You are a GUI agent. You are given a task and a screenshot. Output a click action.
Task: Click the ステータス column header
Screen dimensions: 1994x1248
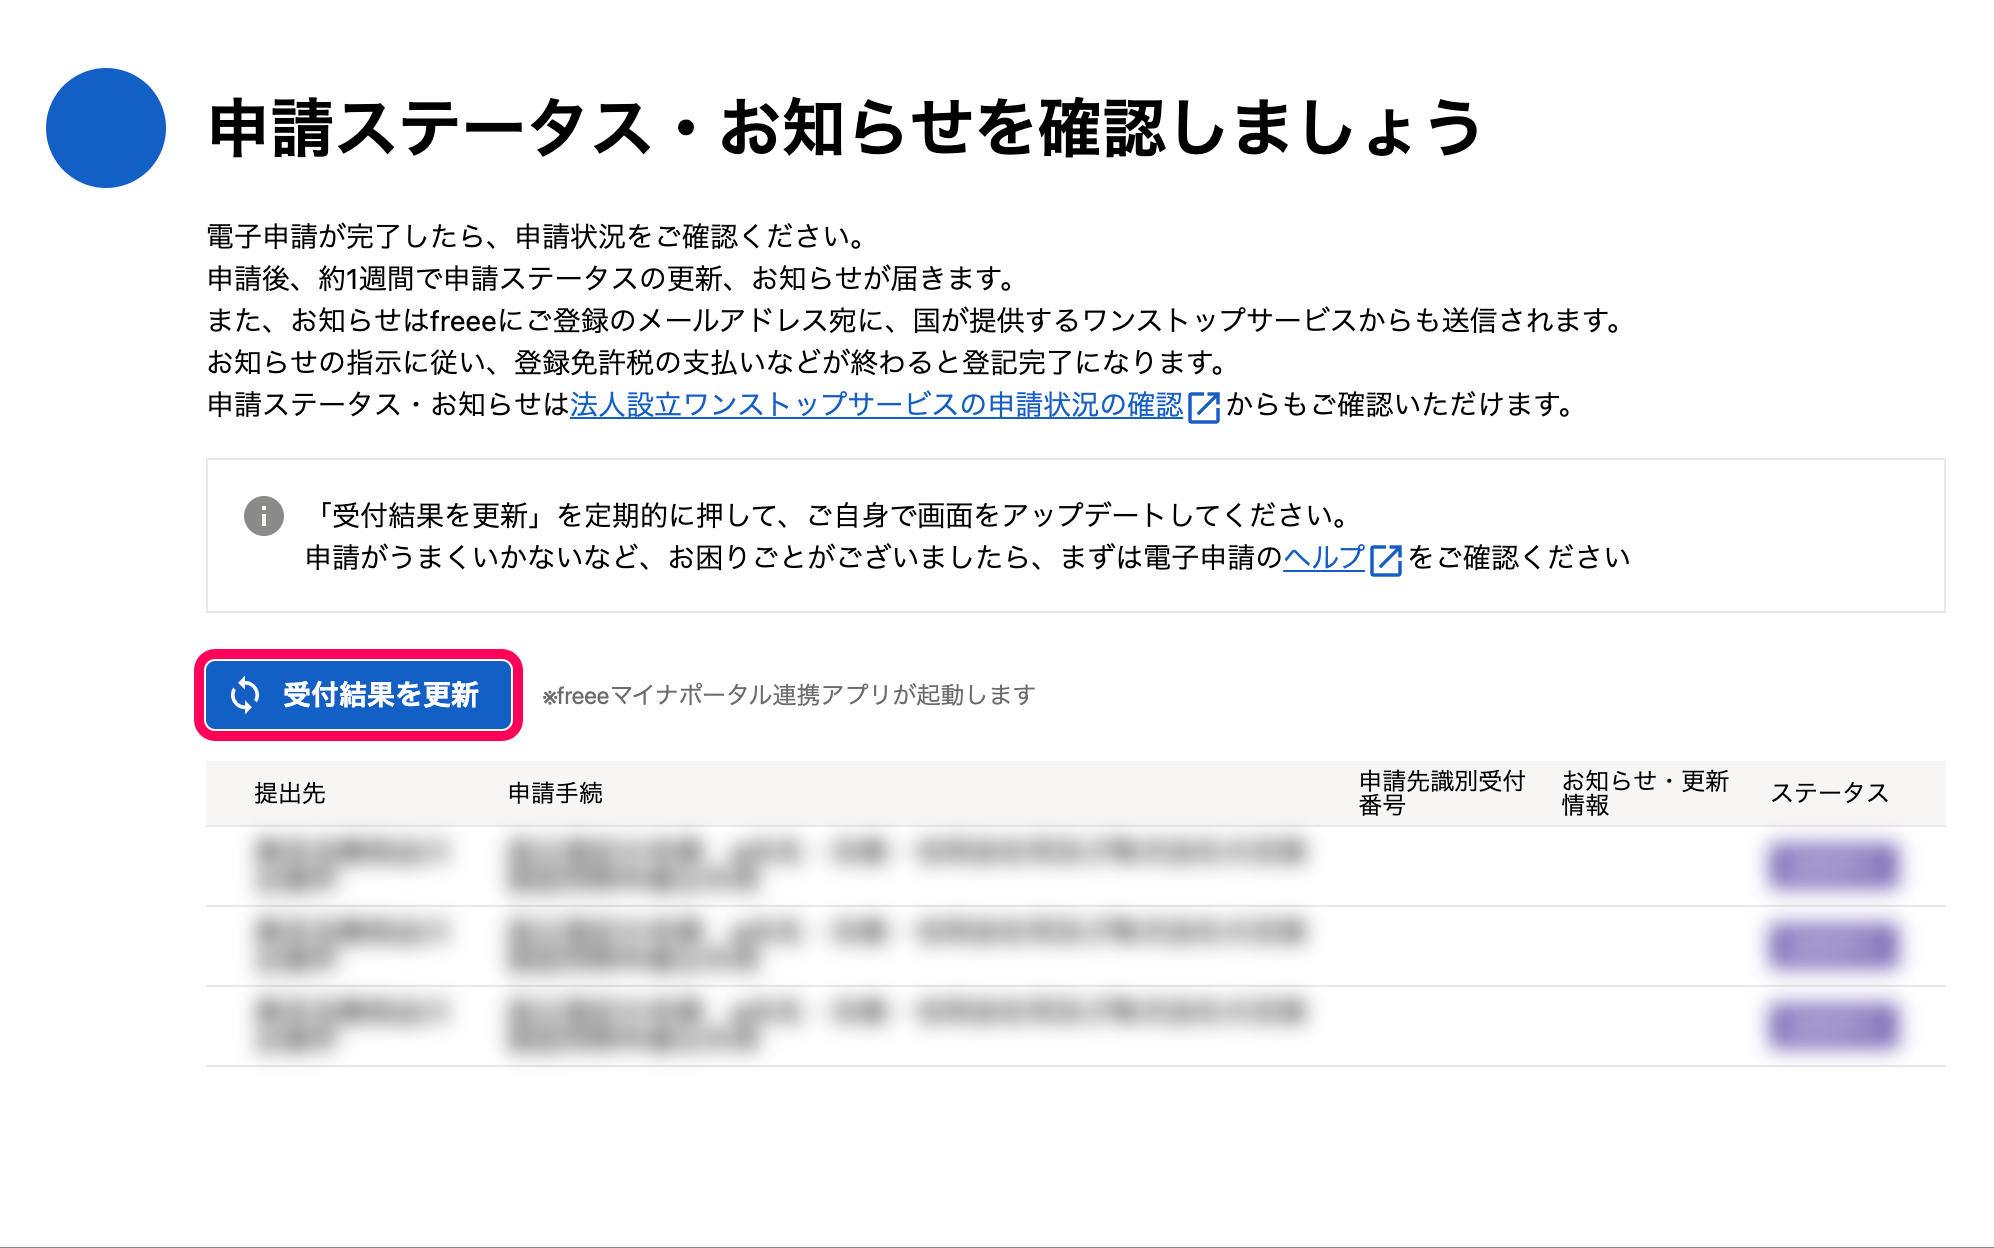coord(1829,793)
